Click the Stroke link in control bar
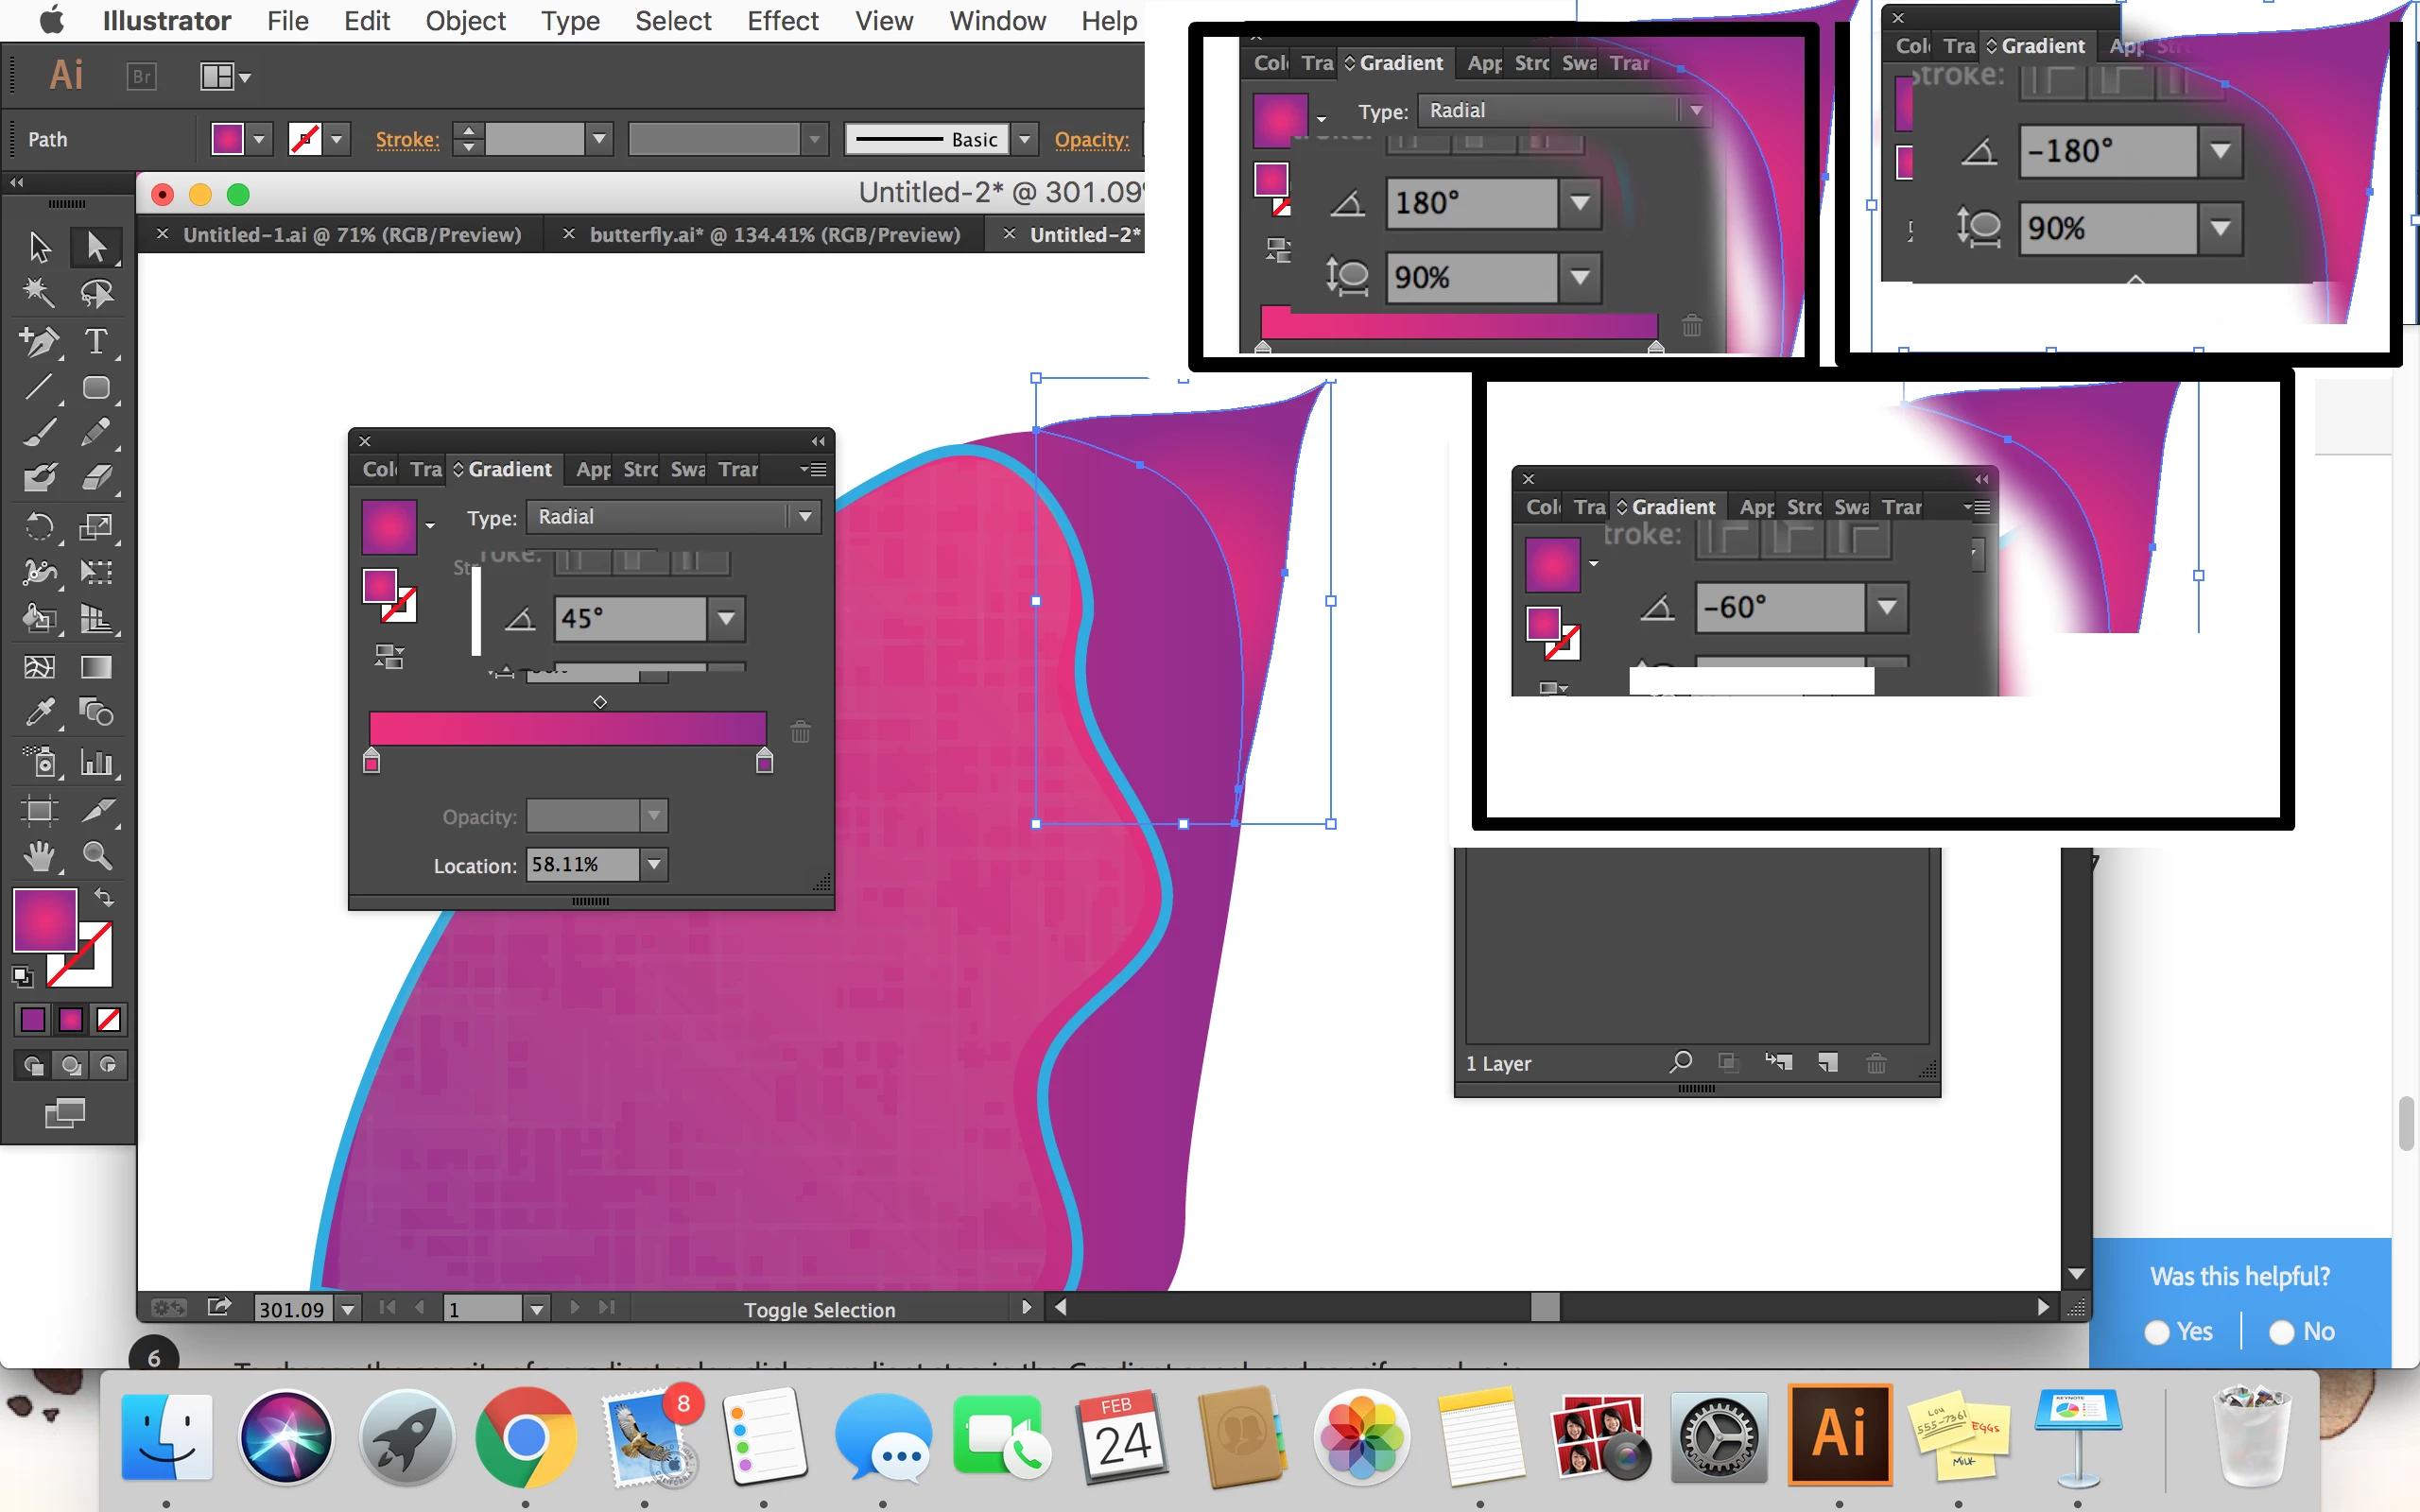This screenshot has width=2420, height=1512. 407,140
